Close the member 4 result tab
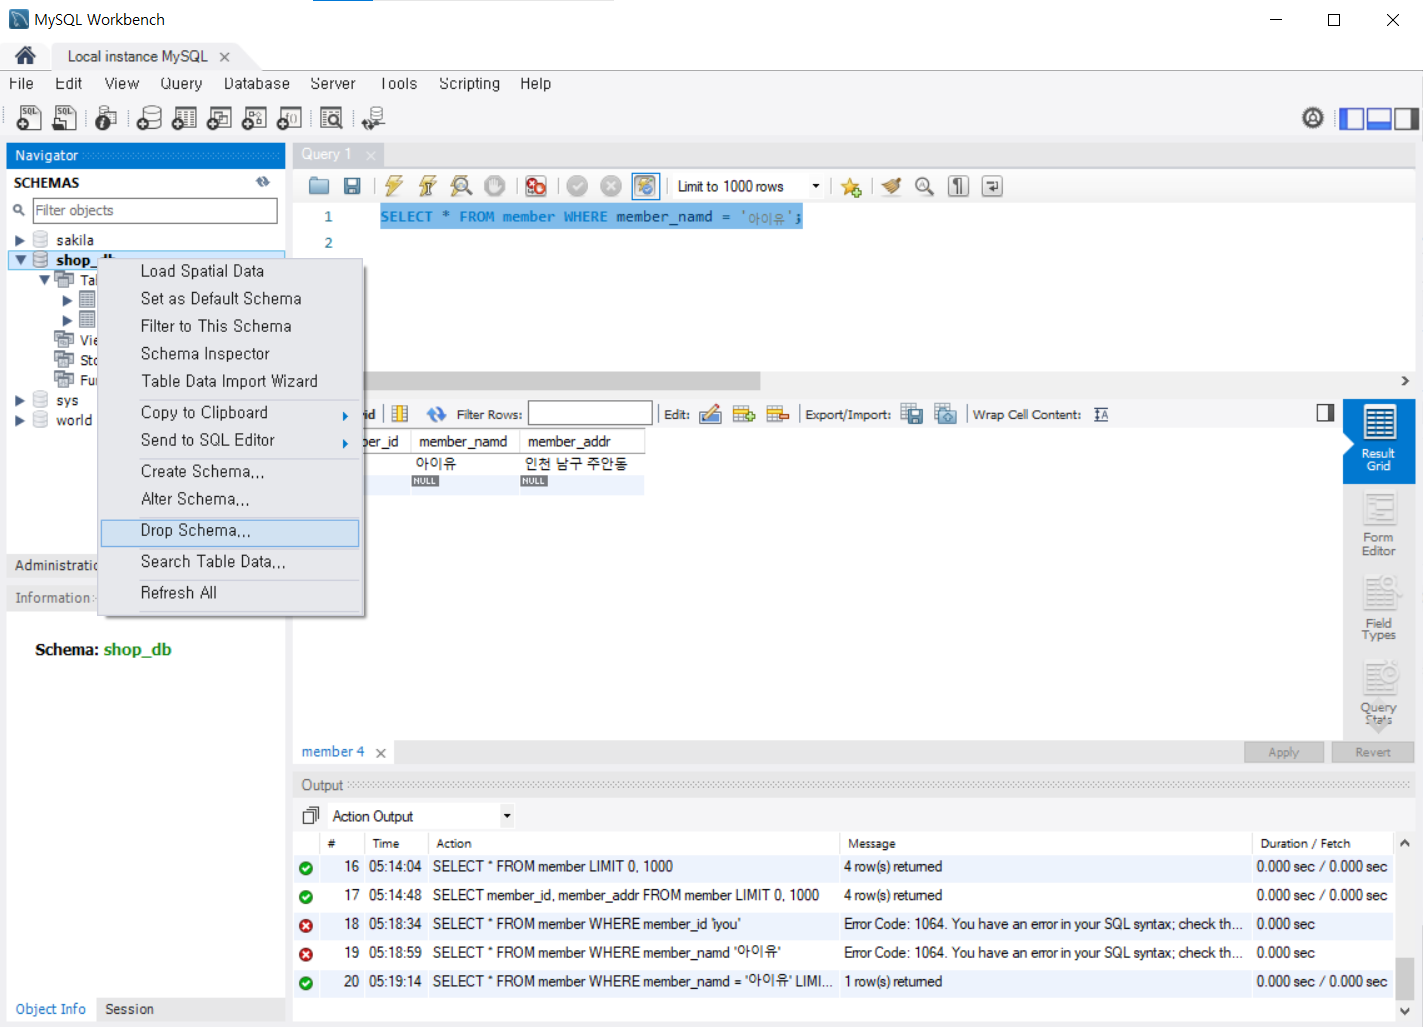 (381, 753)
